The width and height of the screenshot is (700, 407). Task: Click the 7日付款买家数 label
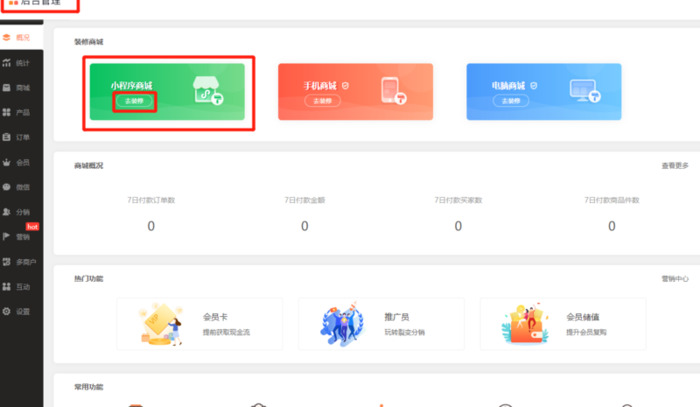[x=458, y=200]
